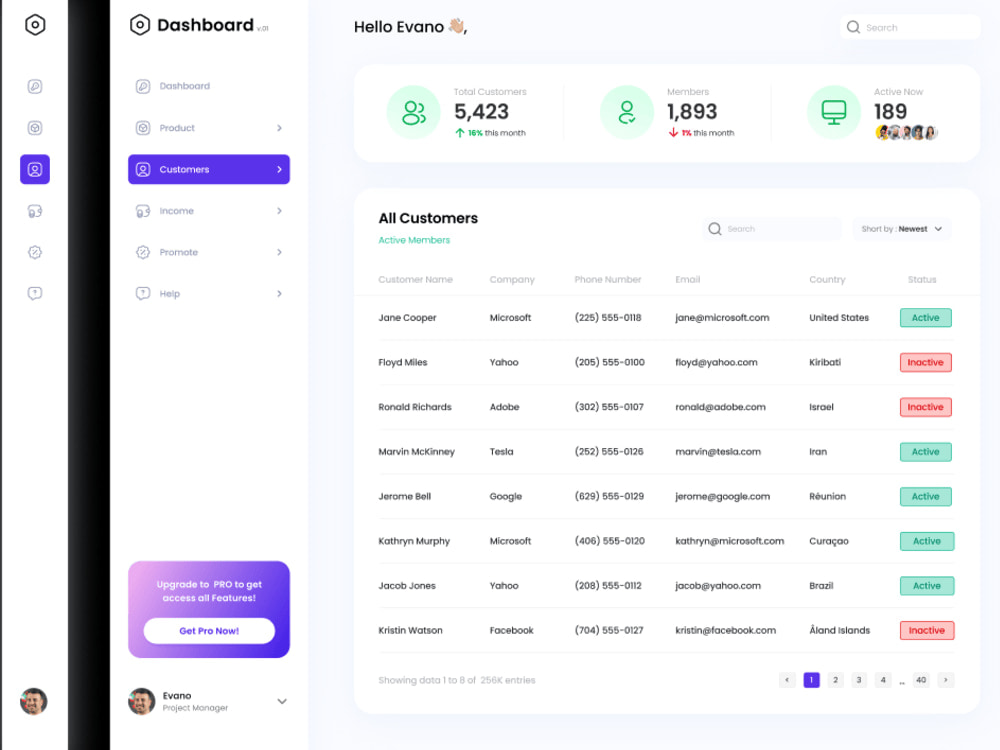
Task: Click Kathryn Murphy's Active status badge
Action: tap(927, 541)
